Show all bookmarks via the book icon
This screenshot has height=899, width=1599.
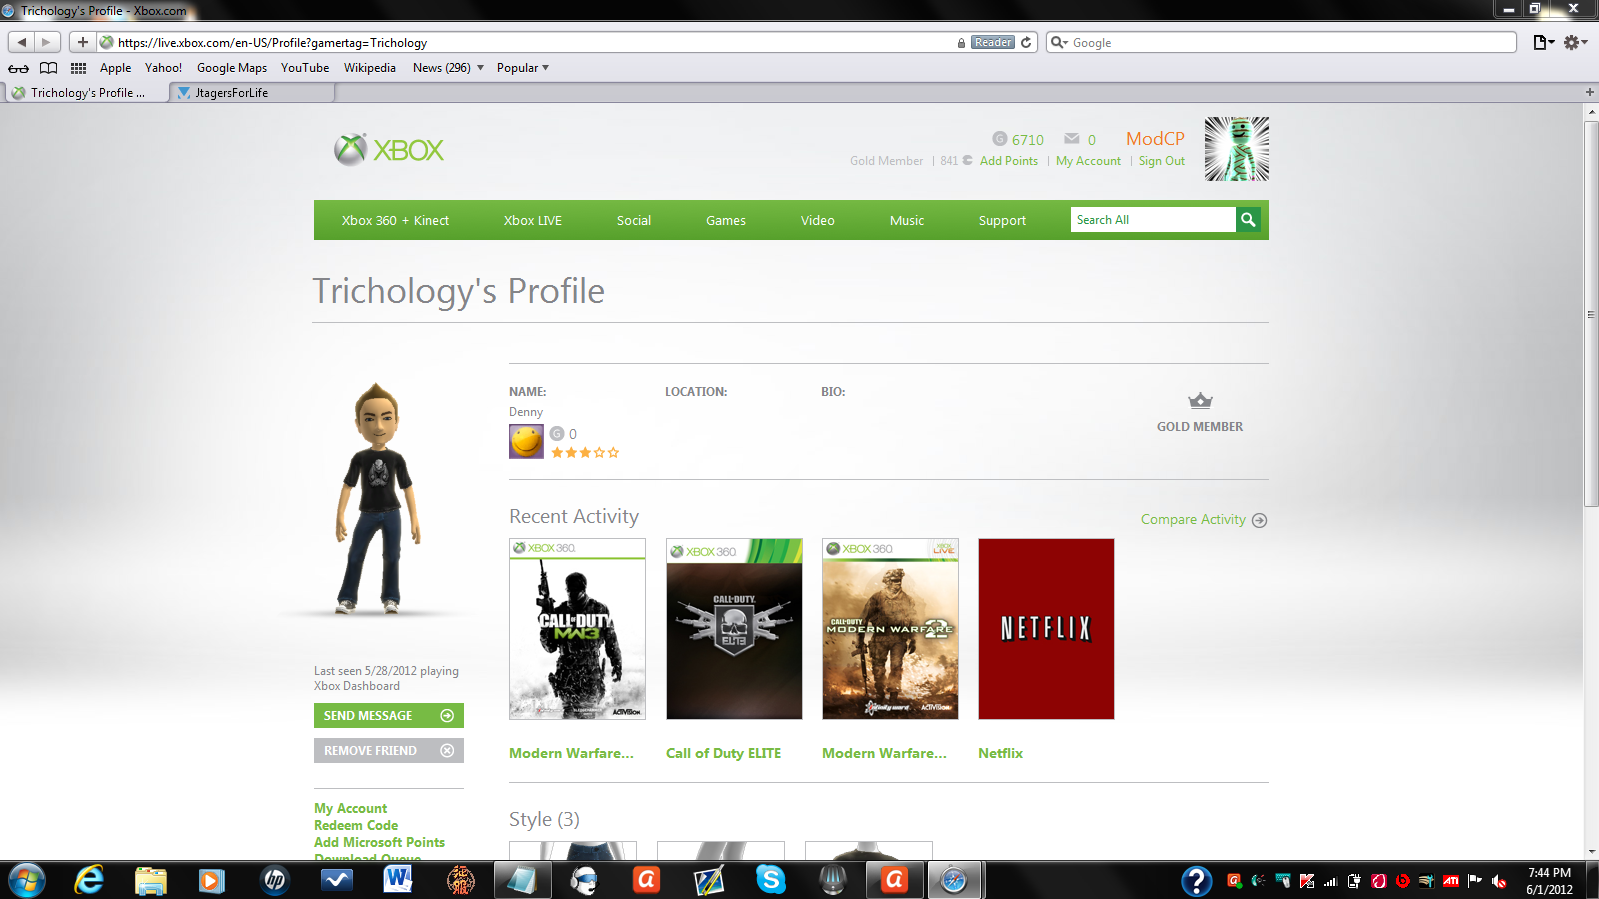(x=48, y=68)
